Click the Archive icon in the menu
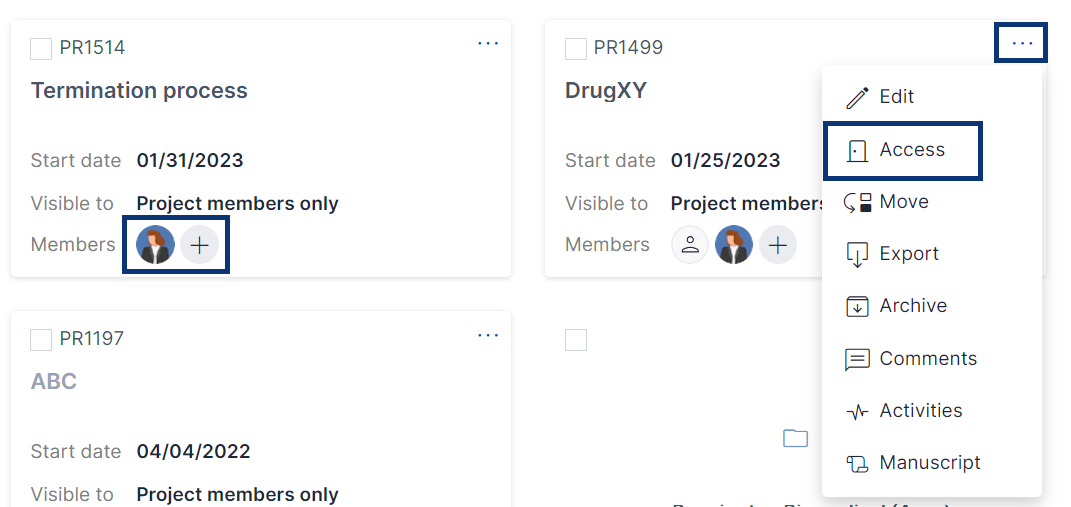The width and height of the screenshot is (1071, 507). click(857, 307)
